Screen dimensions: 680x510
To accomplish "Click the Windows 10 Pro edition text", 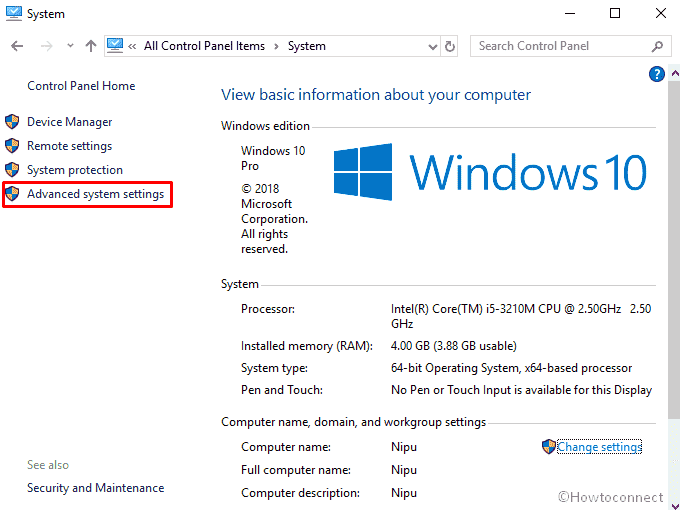I will 273,158.
